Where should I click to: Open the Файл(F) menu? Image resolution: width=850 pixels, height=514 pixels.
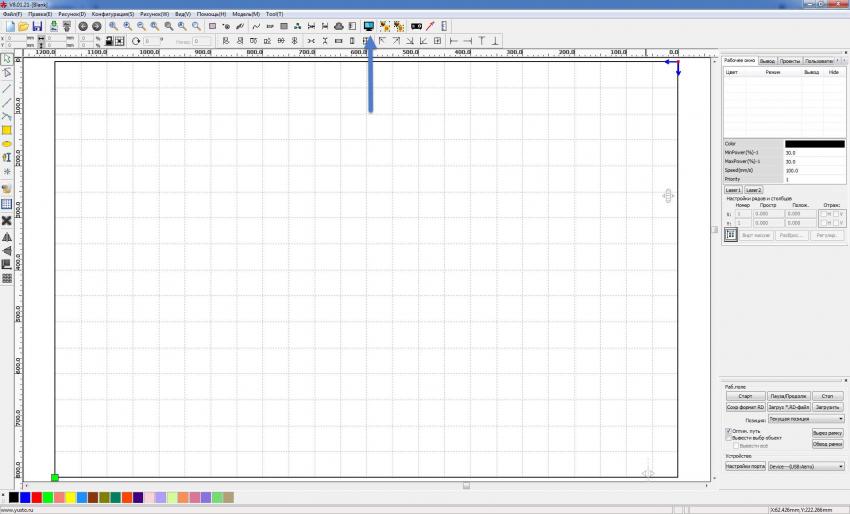click(12, 14)
